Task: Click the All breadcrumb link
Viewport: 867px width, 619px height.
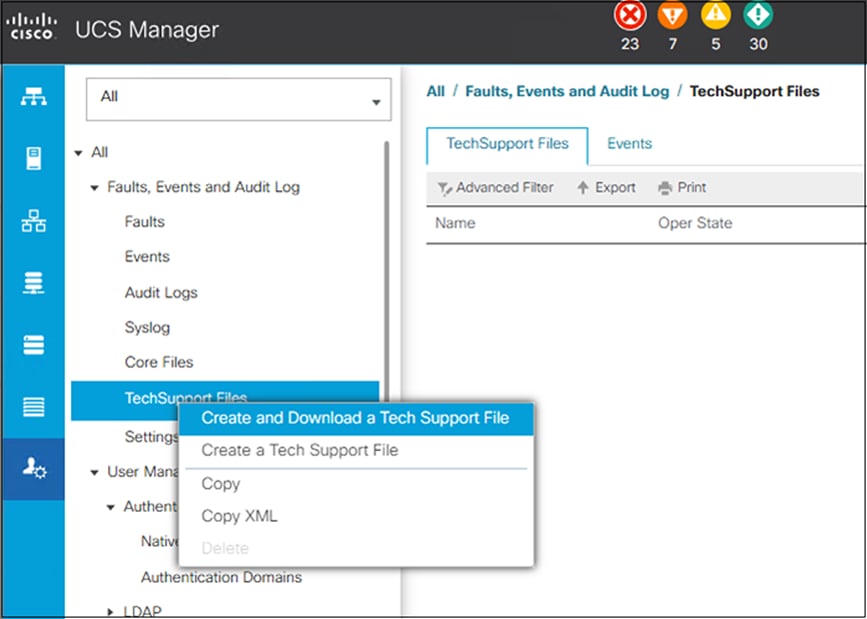Action: coord(436,91)
